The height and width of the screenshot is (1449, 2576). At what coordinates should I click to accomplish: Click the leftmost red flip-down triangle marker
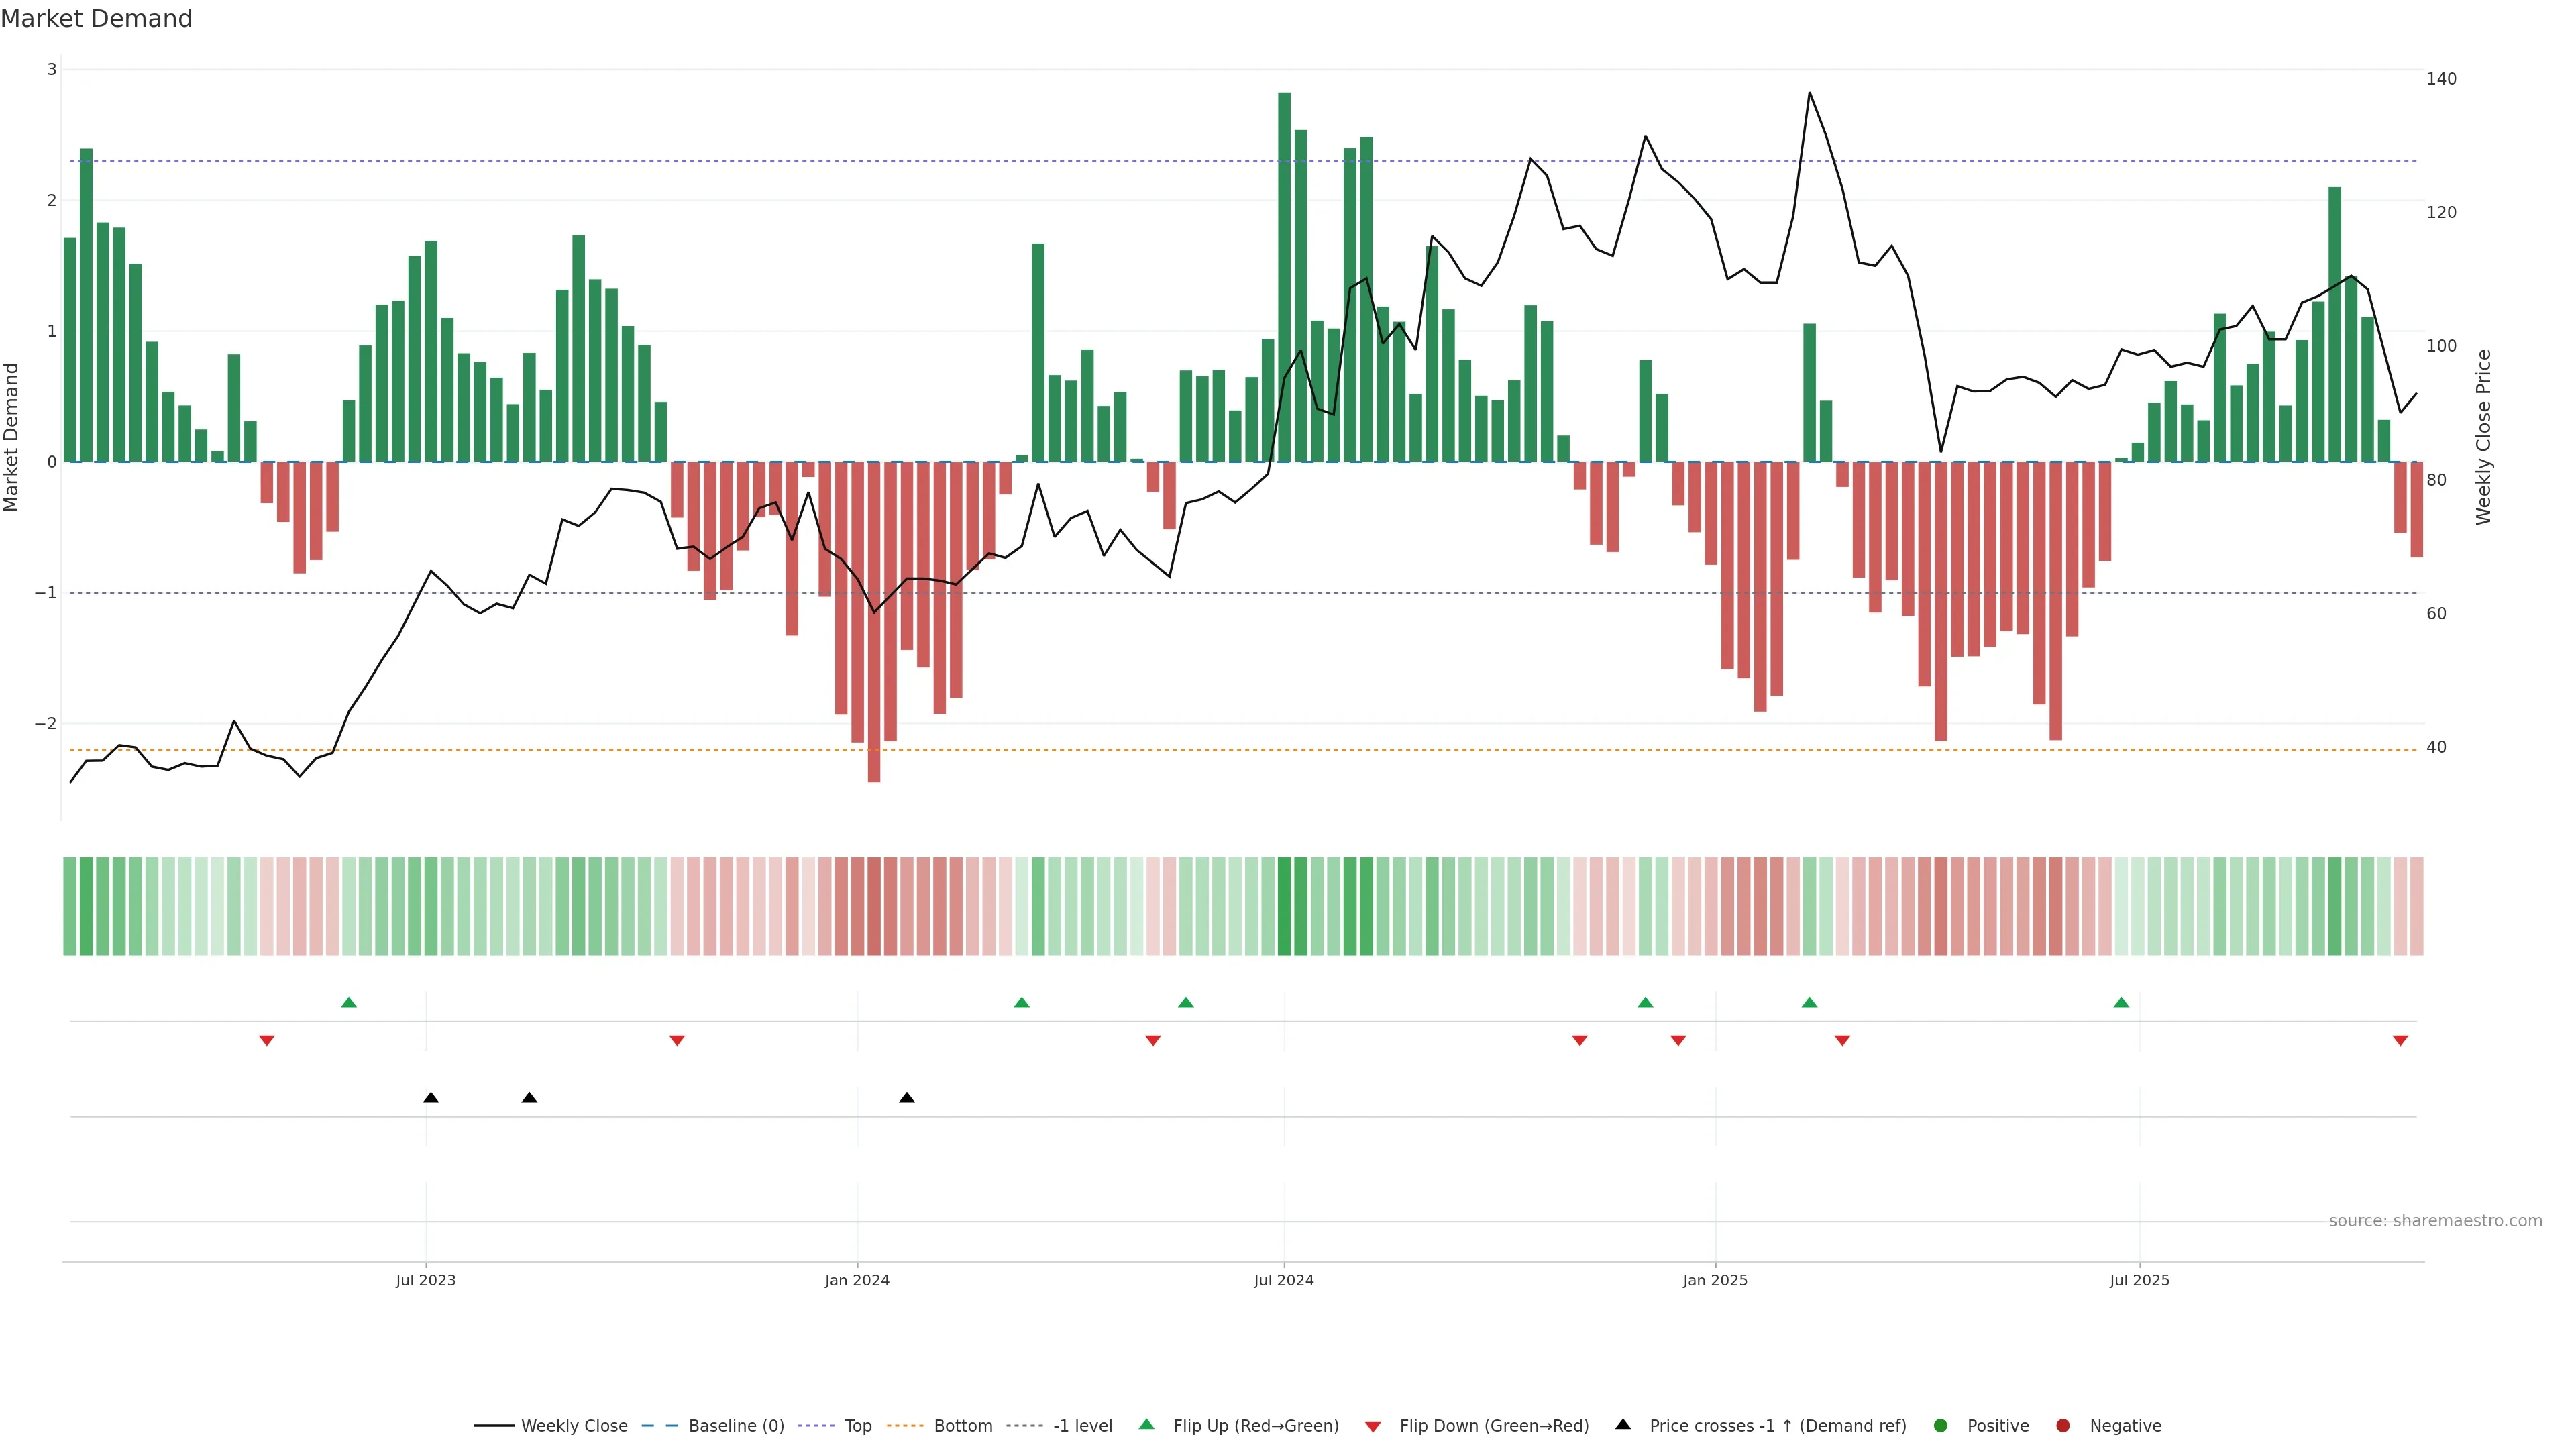[x=267, y=1041]
